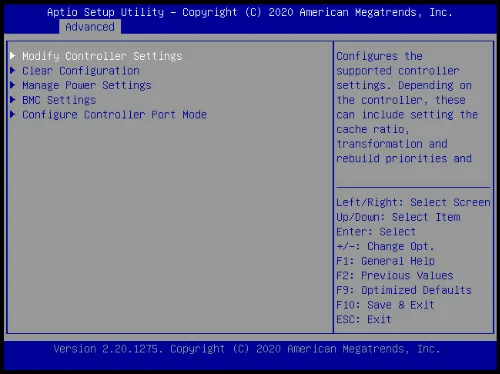Open Modify Controller Settings submenu
Image resolution: width=500 pixels, height=374 pixels.
pyautogui.click(x=102, y=56)
